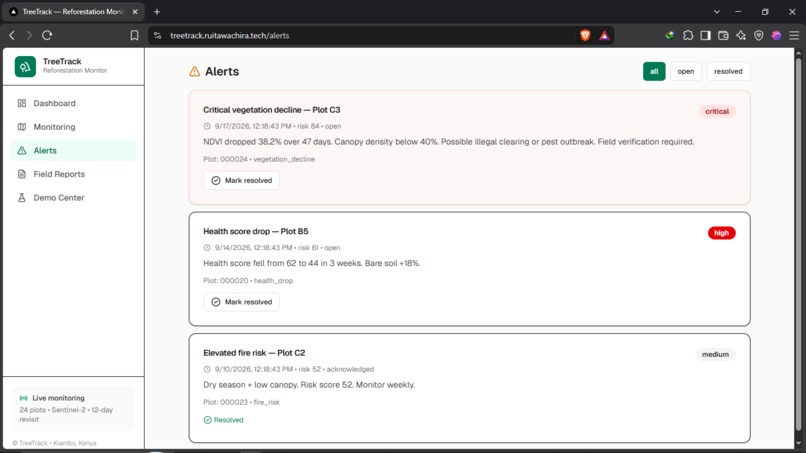
Task: Click 'Health score drop — Plot B5' title
Action: [255, 231]
